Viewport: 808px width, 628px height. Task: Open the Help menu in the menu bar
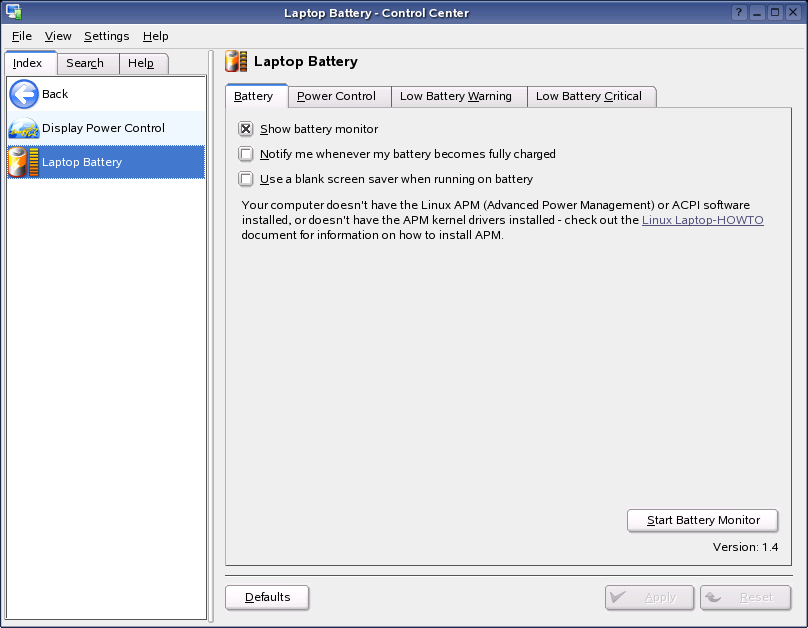(x=156, y=36)
